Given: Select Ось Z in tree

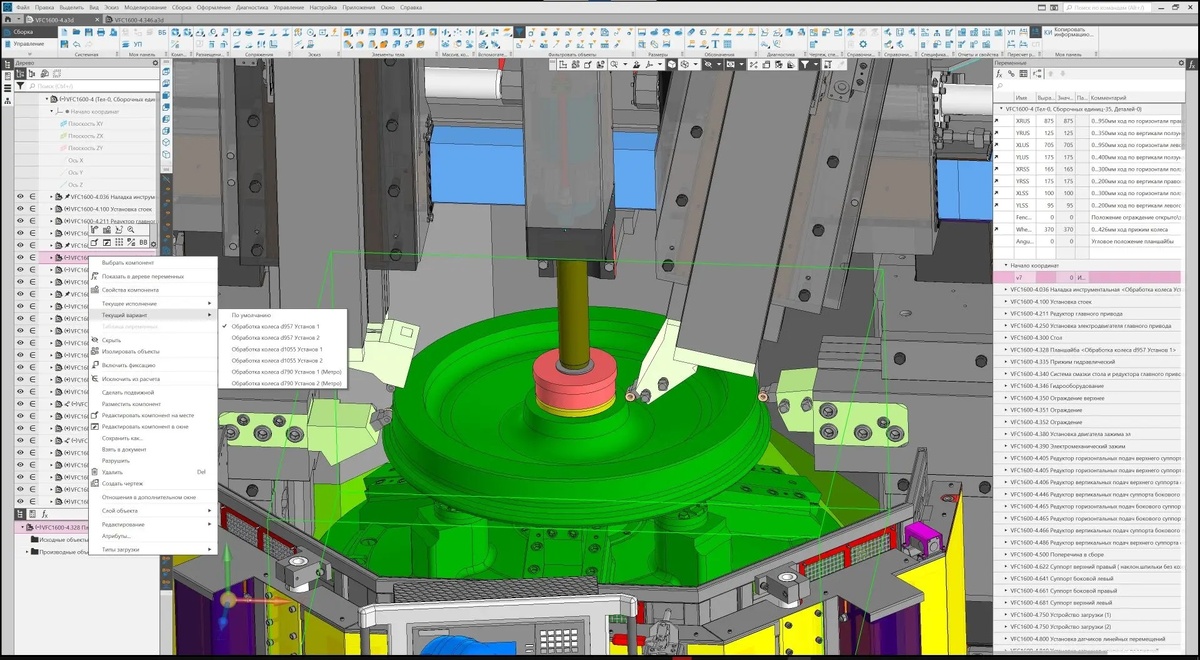Looking at the screenshot, I should pos(76,185).
